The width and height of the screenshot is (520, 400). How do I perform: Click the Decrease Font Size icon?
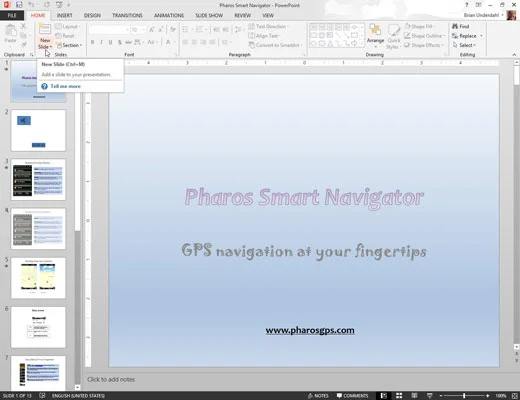[x=161, y=30]
